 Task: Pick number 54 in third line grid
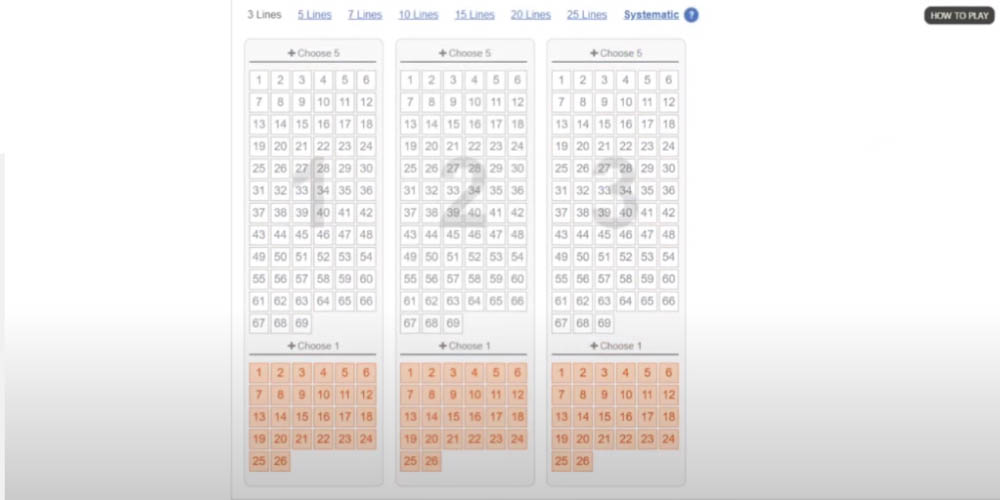(669, 256)
